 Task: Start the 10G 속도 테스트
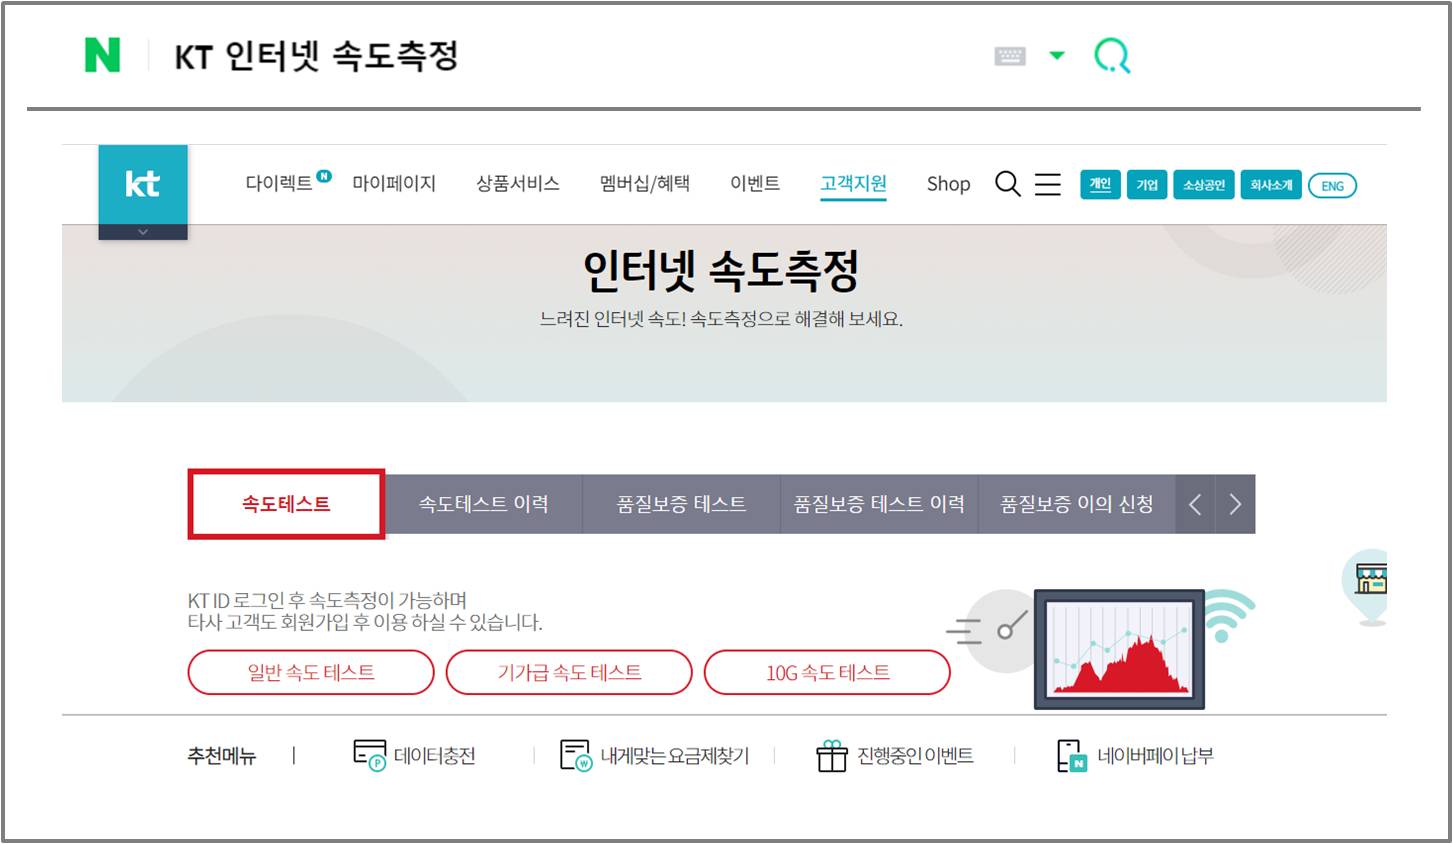[827, 672]
